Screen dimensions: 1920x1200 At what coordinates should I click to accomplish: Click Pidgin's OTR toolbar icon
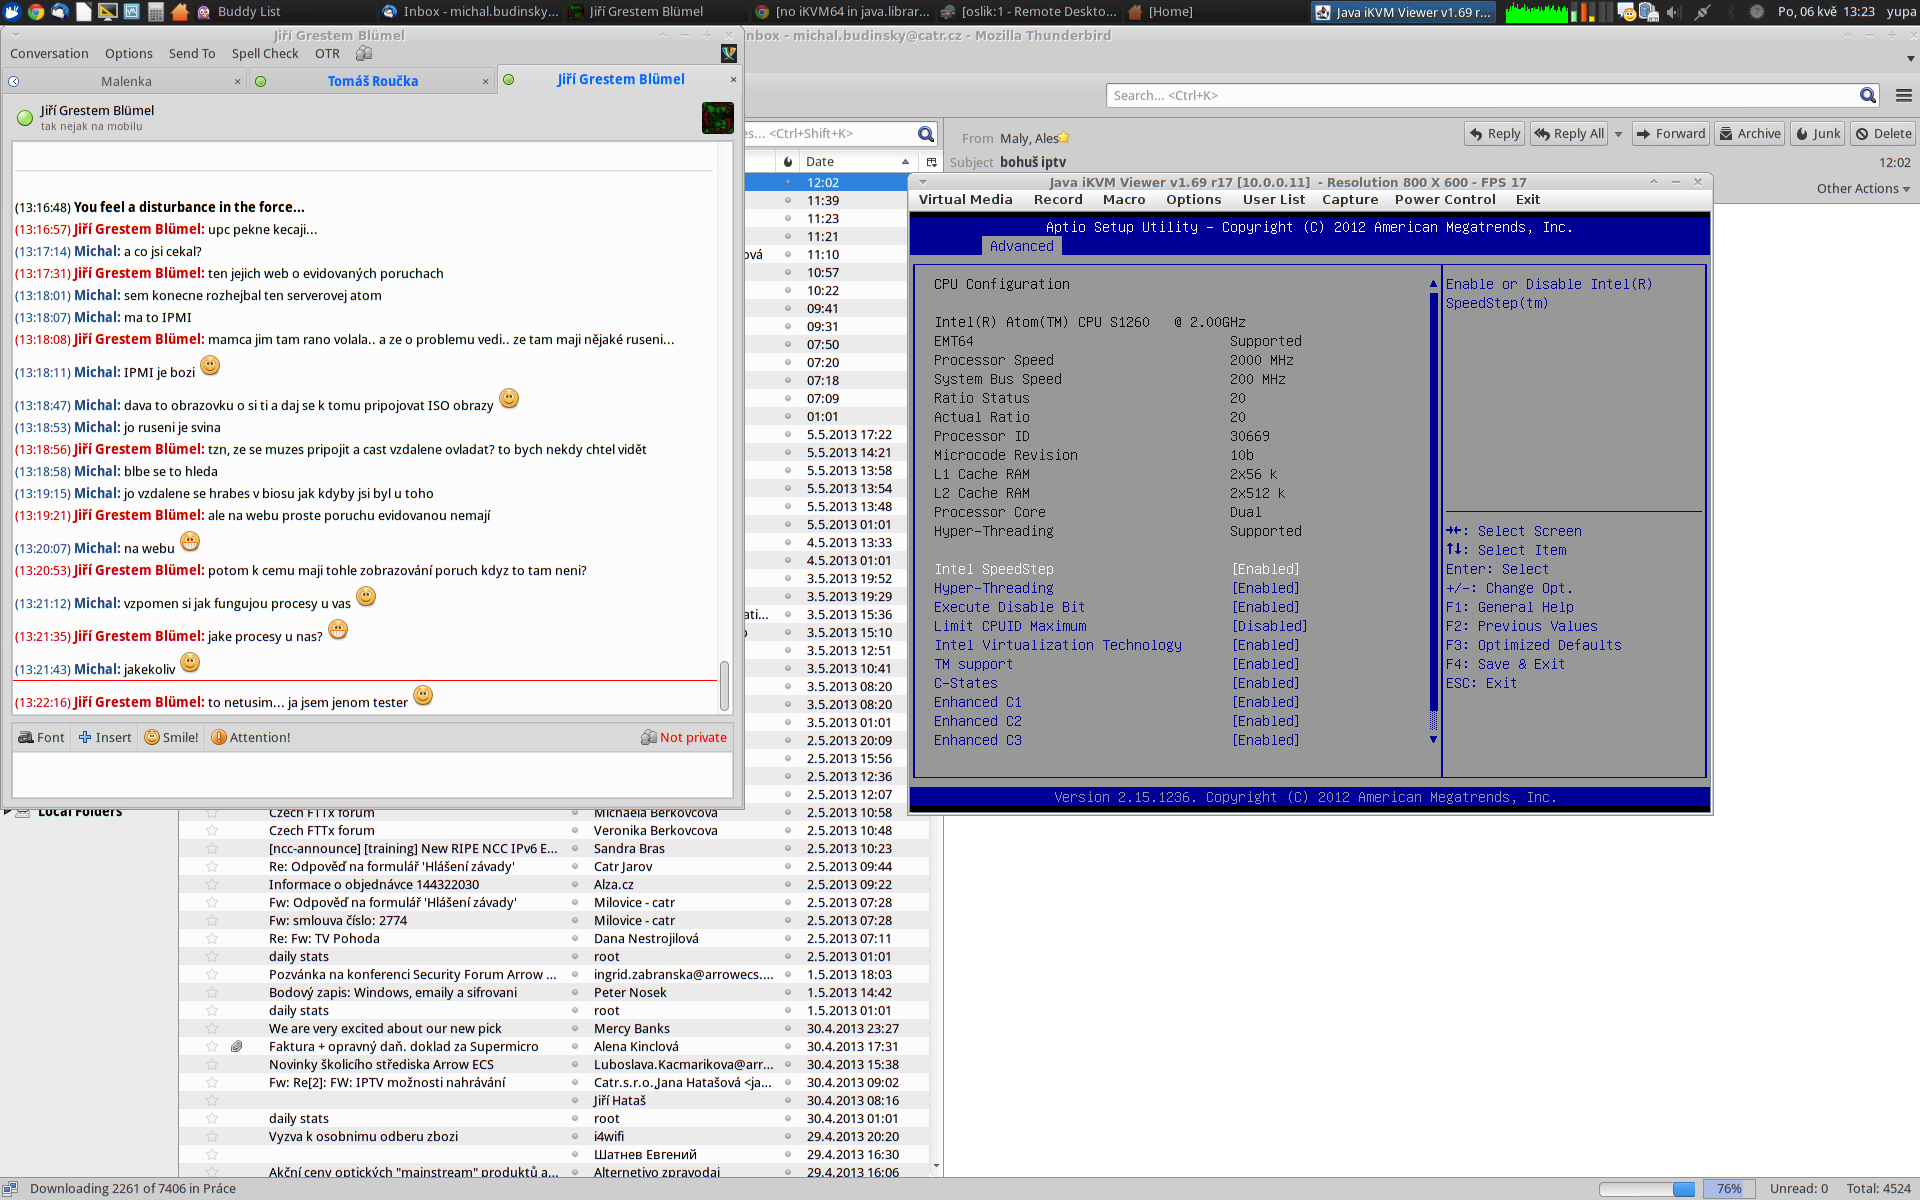[364, 53]
